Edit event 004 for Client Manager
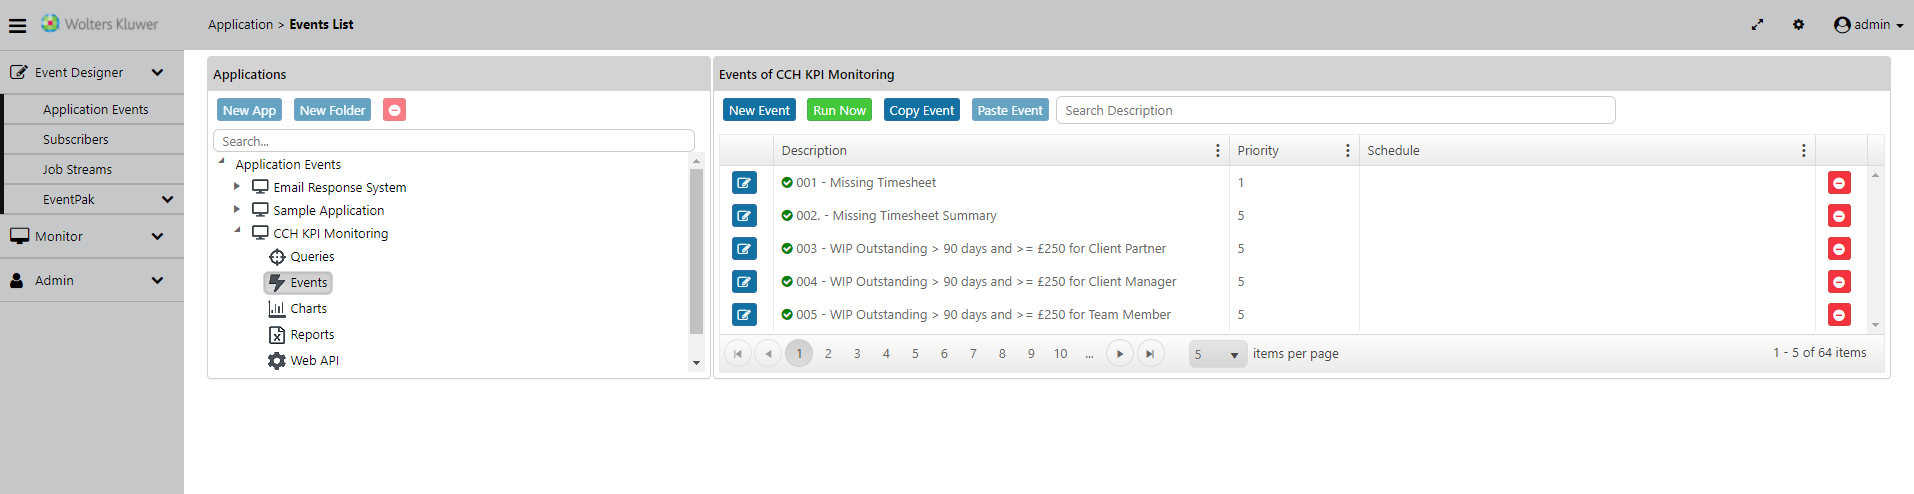 tap(744, 282)
